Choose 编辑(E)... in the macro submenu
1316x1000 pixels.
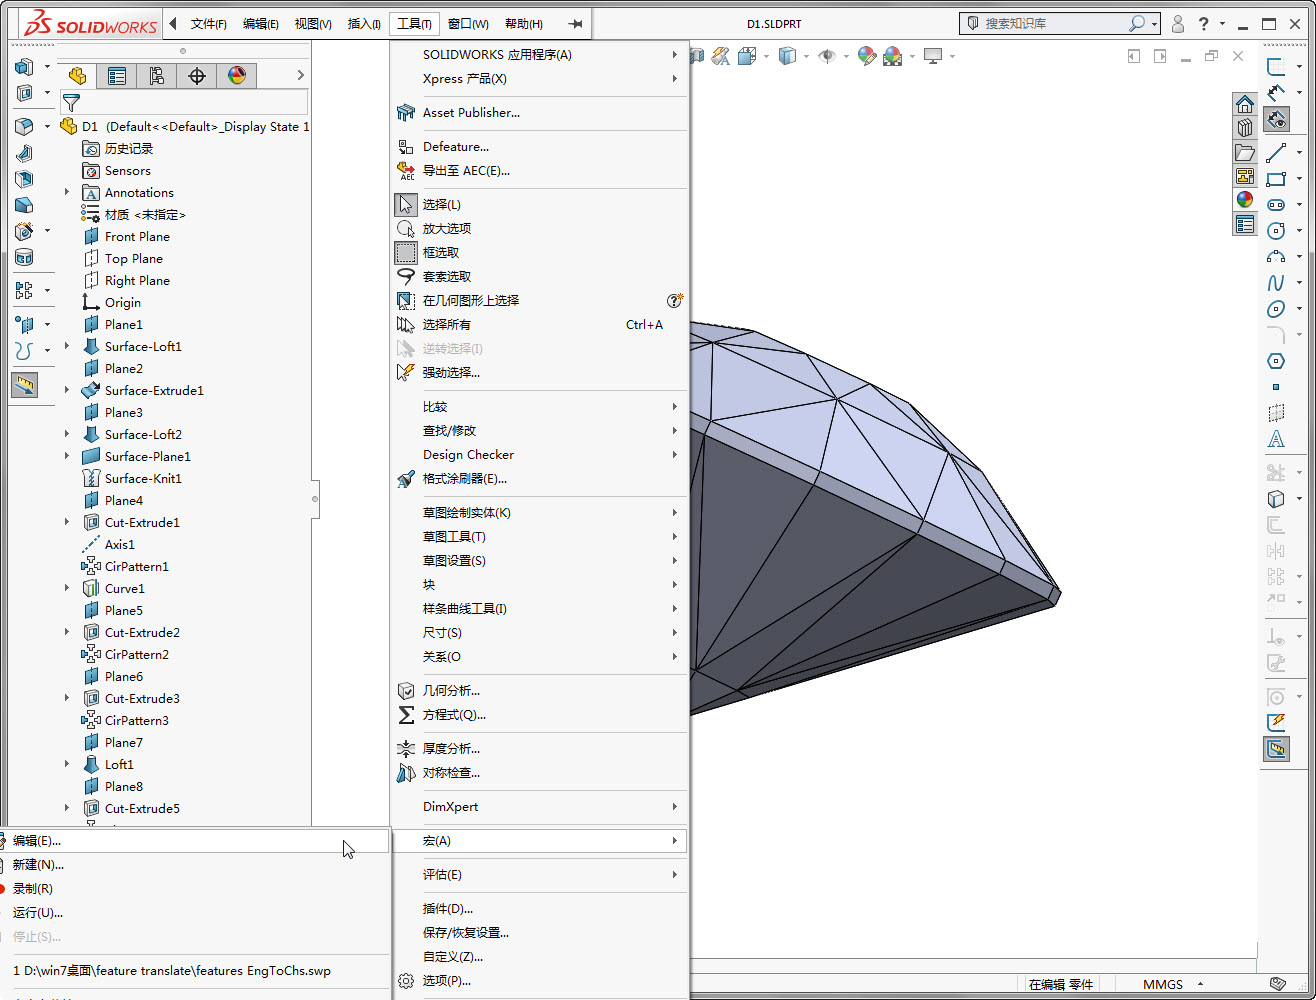(x=194, y=841)
